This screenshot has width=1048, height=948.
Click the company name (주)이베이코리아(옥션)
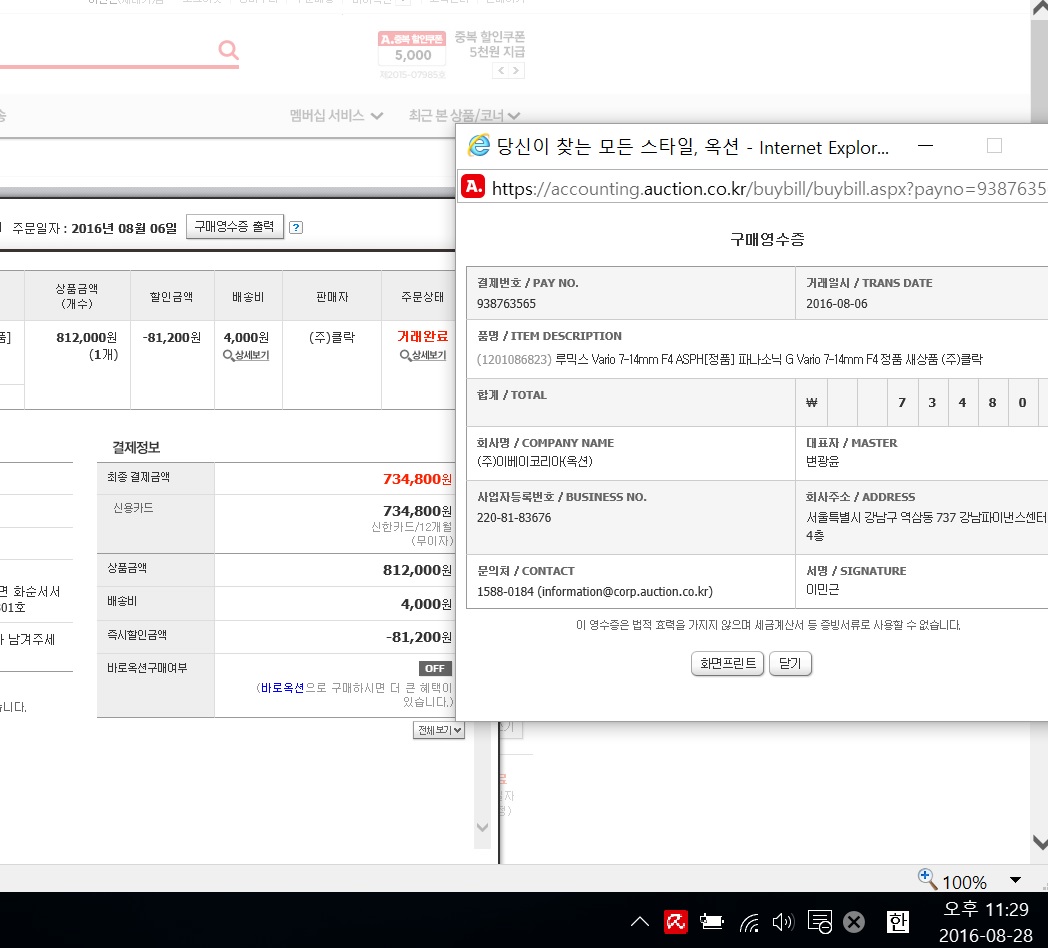(535, 461)
